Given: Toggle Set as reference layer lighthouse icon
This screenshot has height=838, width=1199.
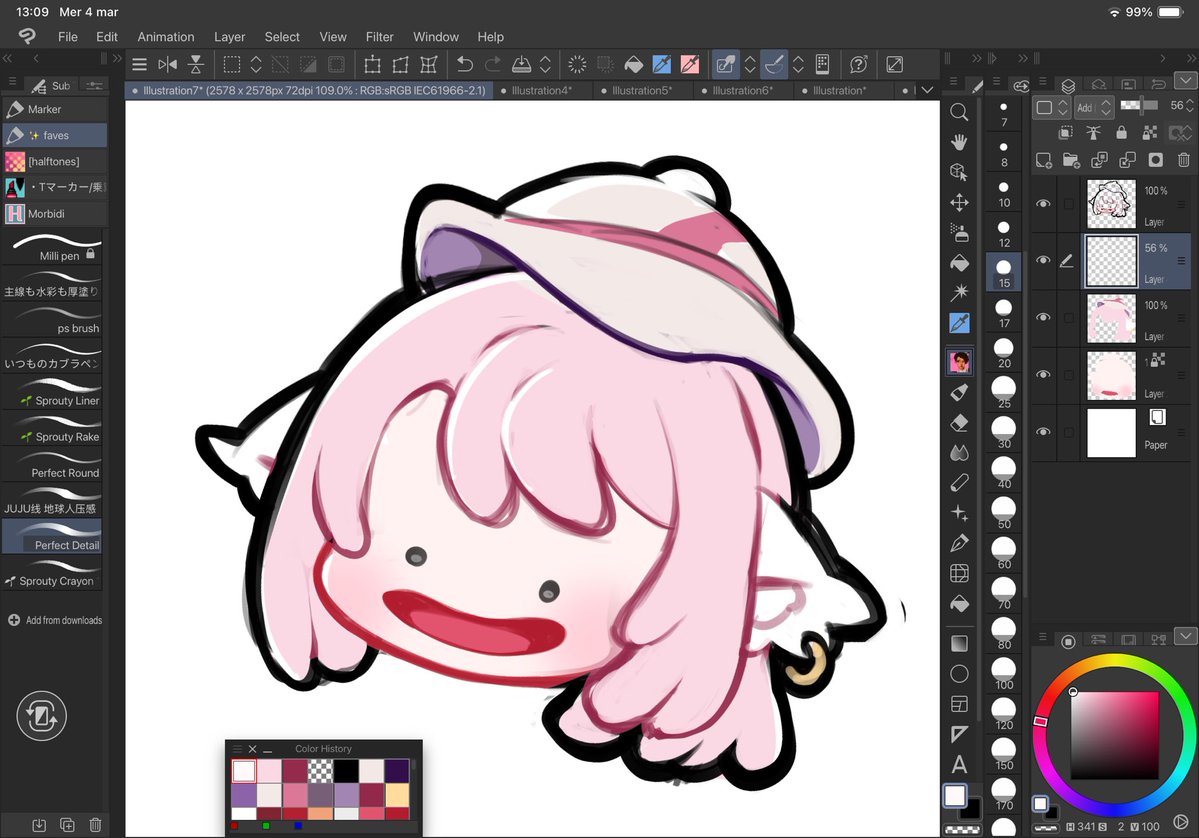Looking at the screenshot, I should click(x=1093, y=133).
